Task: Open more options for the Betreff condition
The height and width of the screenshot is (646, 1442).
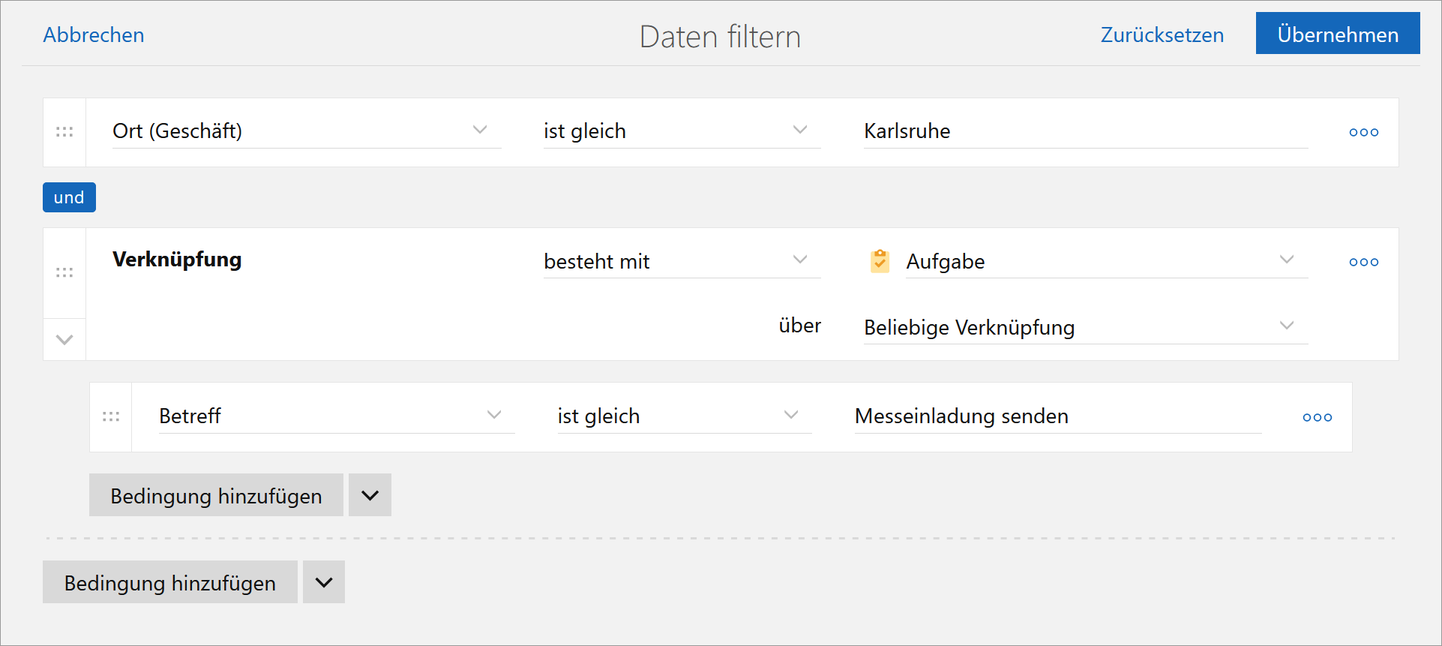Action: [1317, 417]
